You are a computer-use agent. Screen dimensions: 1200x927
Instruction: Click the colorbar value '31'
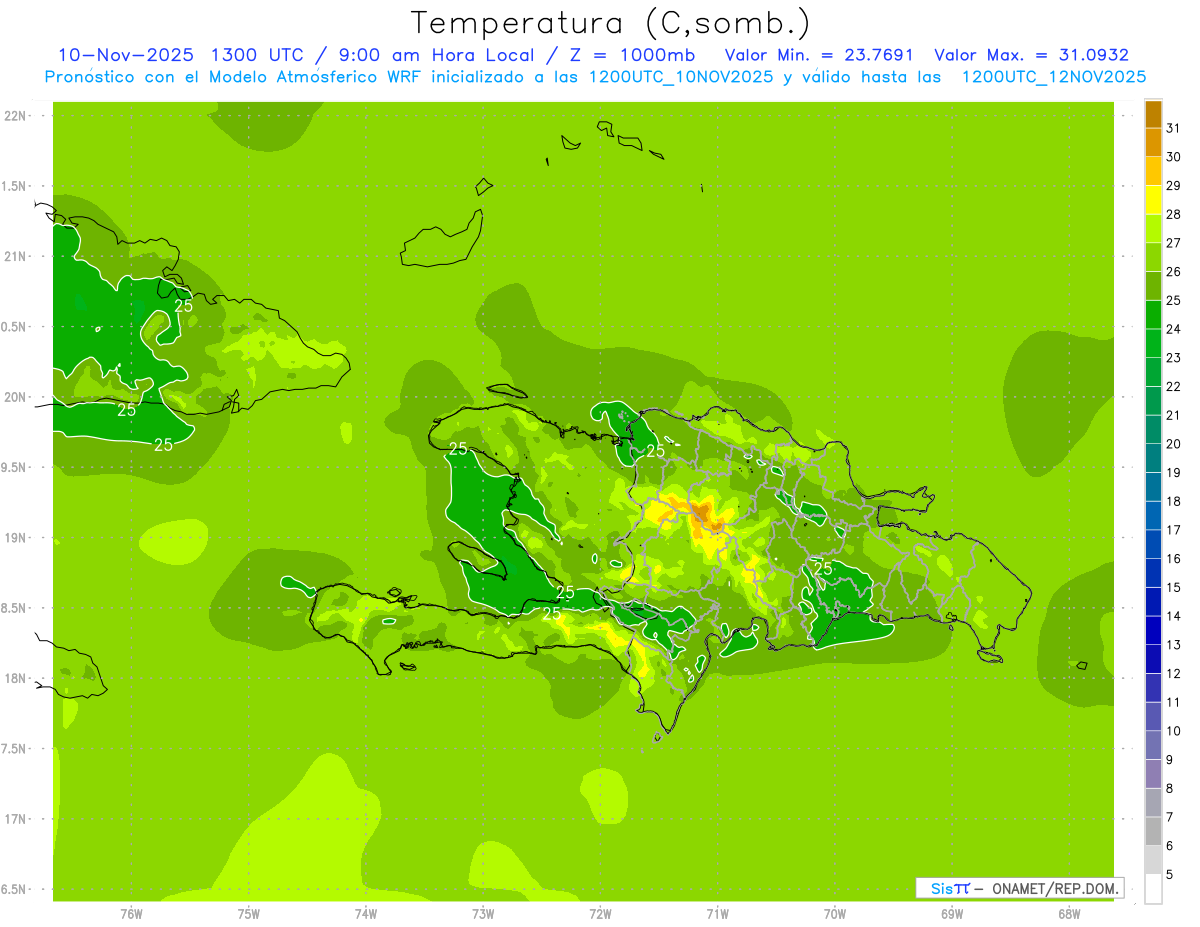(1173, 128)
